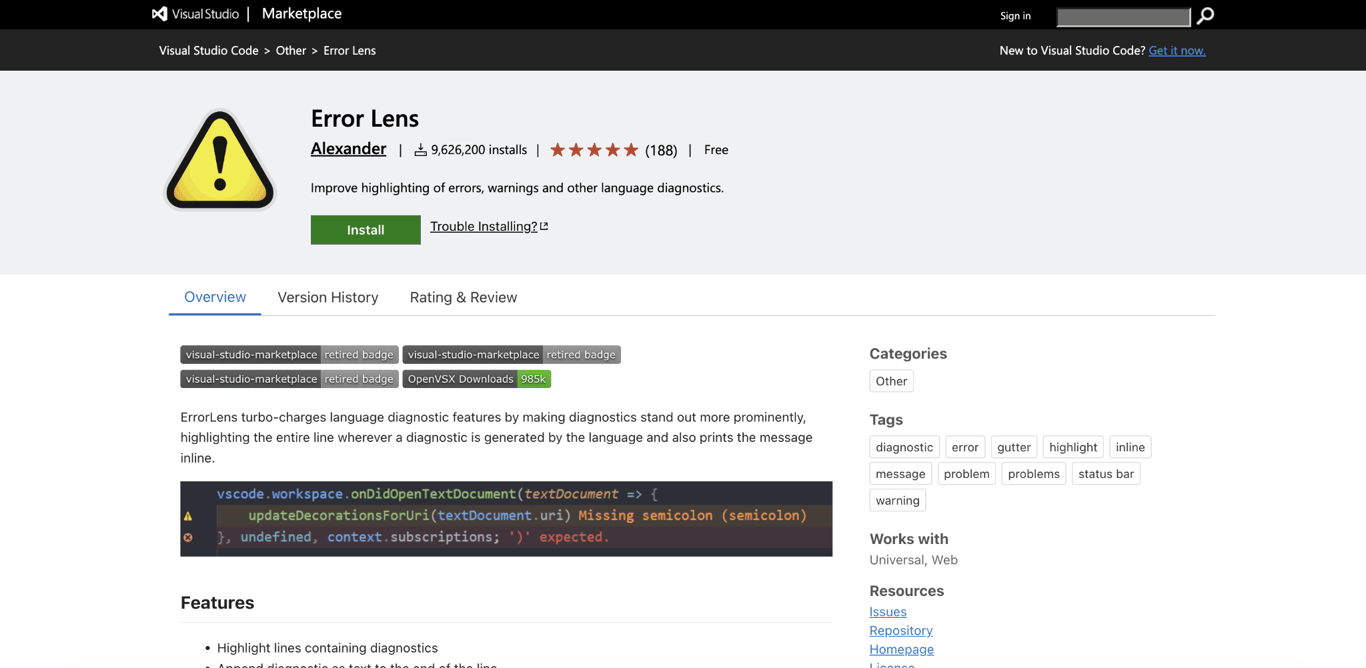Click the Error Lens title heading
Screen dimensions: 1366x668
point(364,118)
